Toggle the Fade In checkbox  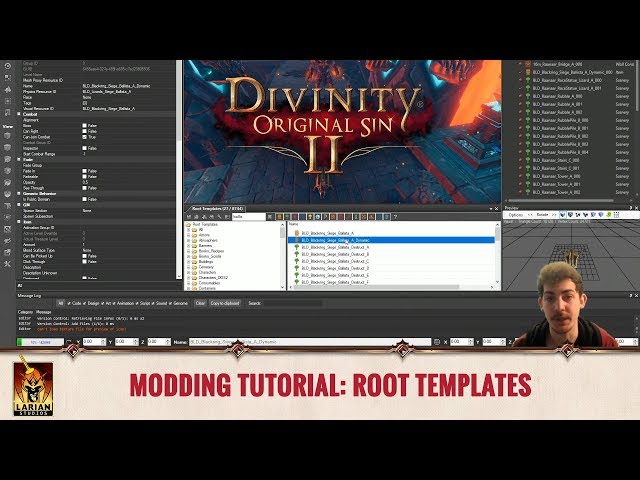coord(84,171)
